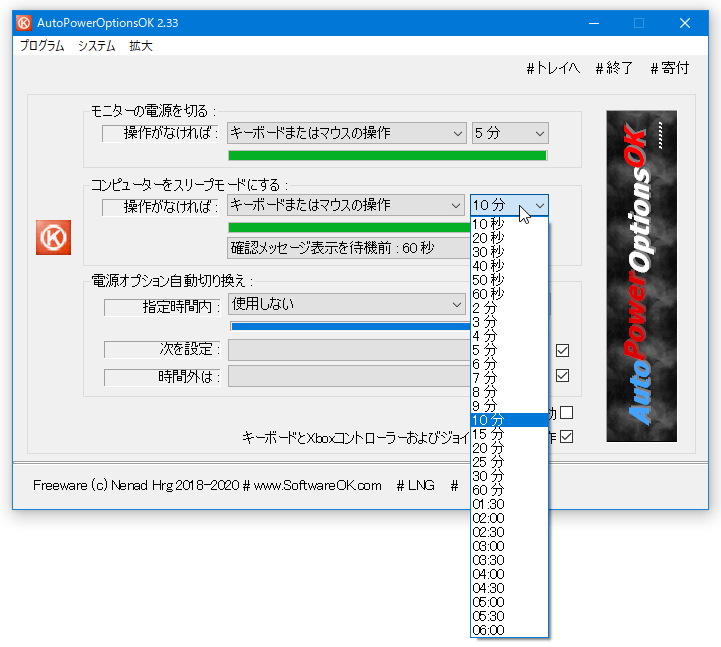Click the www.SoftwareOK.com link
This screenshot has height=647, width=721.
(x=317, y=486)
